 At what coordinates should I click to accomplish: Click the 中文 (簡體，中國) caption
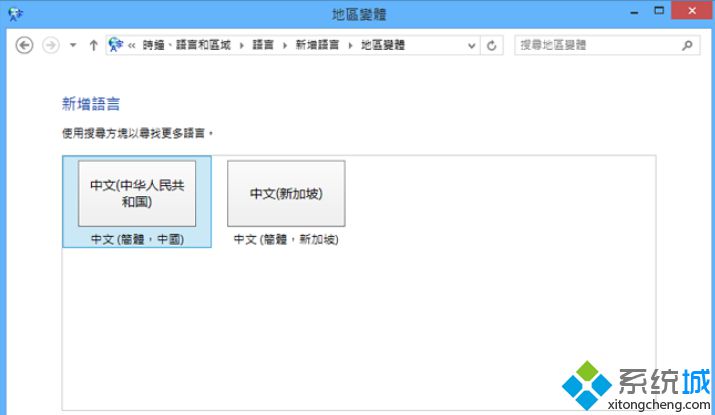137,239
